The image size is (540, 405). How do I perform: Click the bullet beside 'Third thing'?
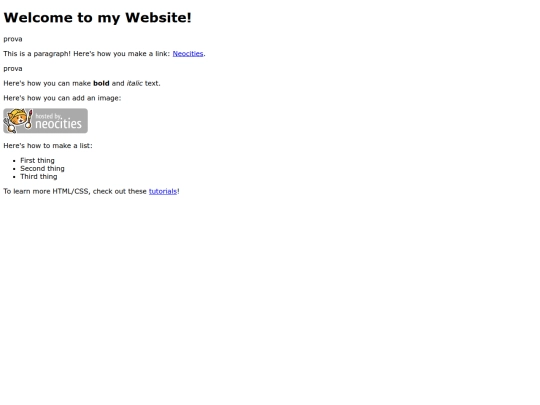tap(14, 177)
